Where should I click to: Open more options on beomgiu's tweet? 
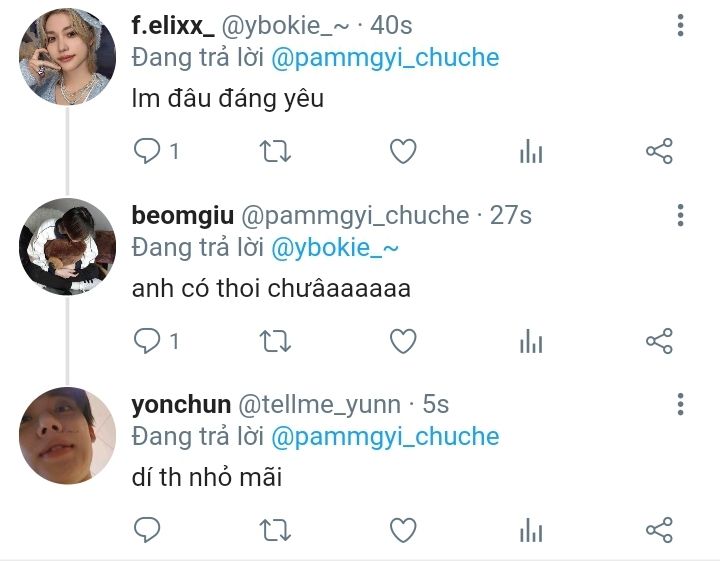click(x=681, y=215)
